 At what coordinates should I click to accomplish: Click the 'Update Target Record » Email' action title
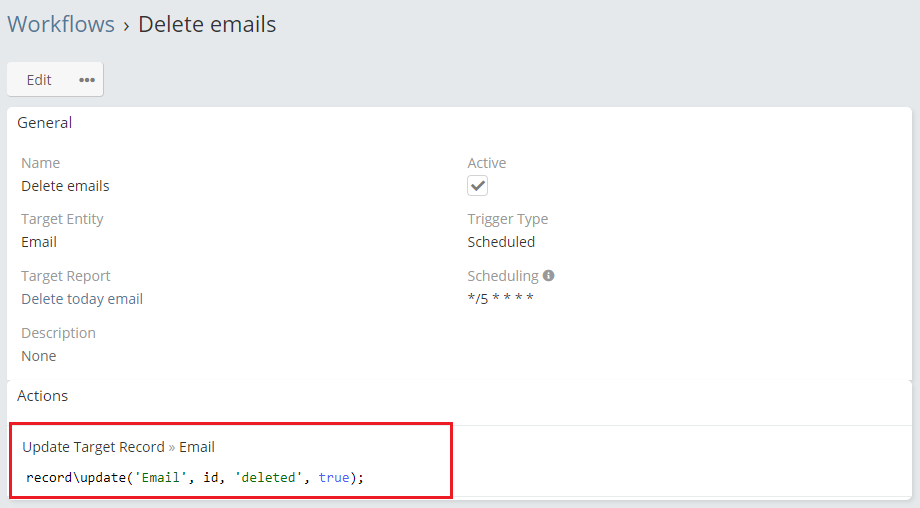[x=118, y=447]
